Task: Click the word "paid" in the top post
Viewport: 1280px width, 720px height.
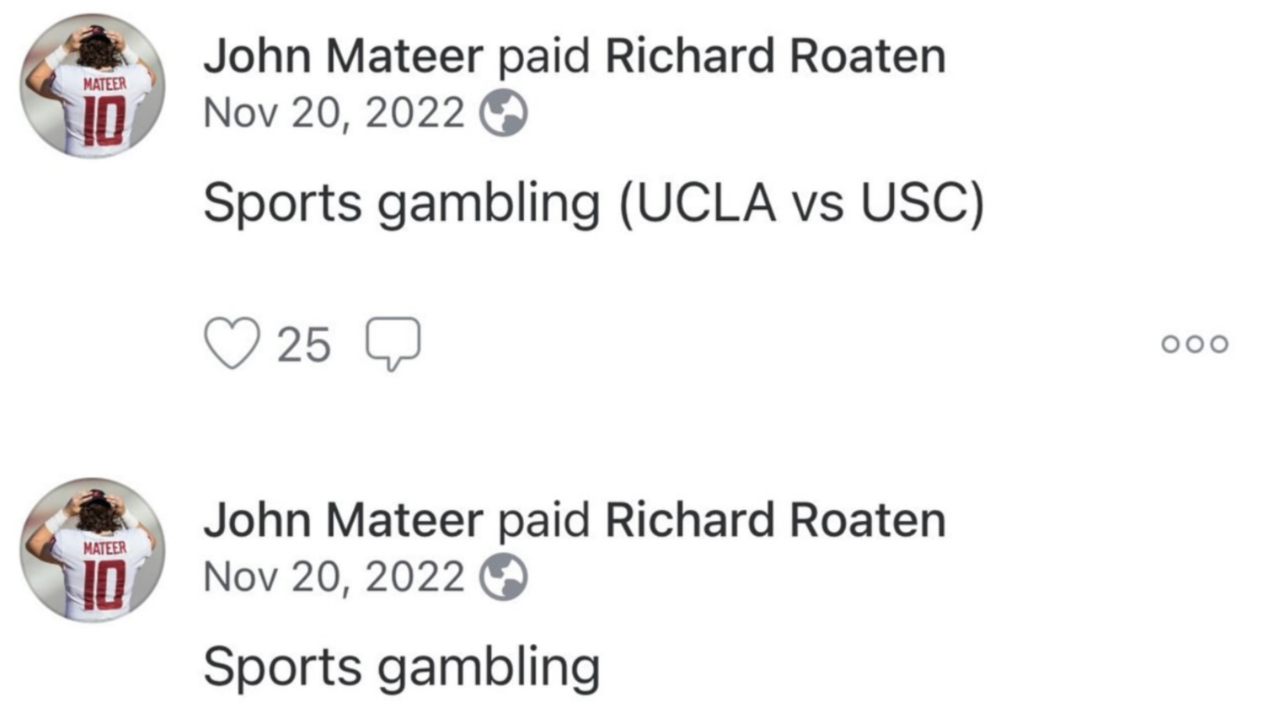Action: (544, 58)
